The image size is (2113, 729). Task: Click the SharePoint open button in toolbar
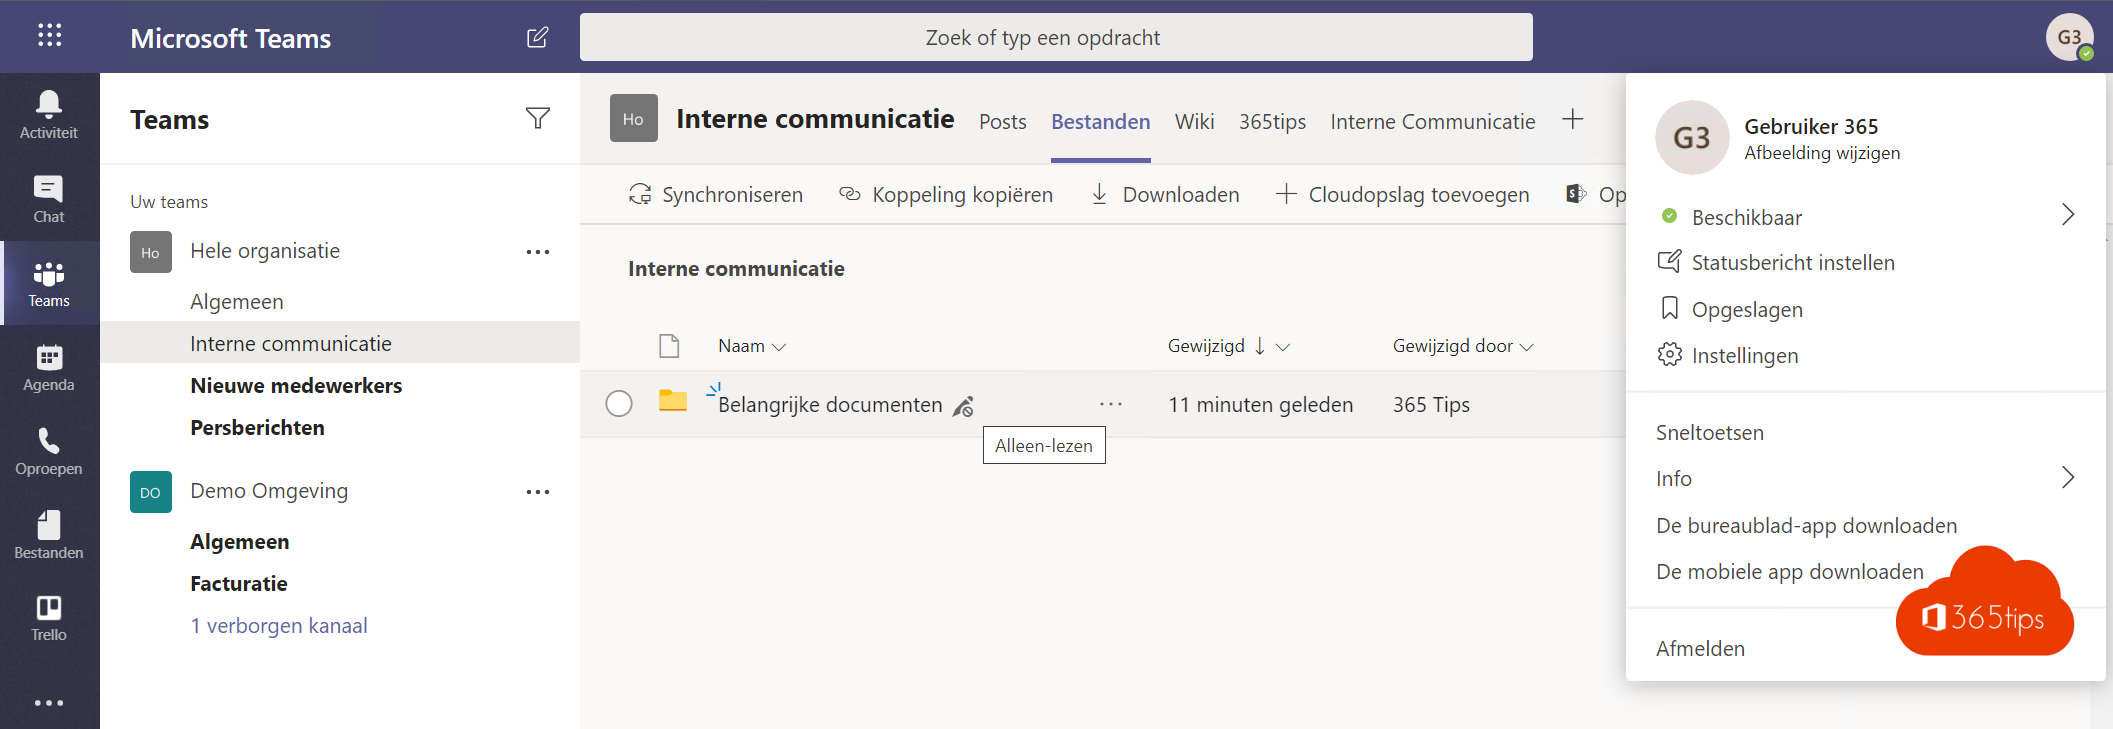point(1596,194)
